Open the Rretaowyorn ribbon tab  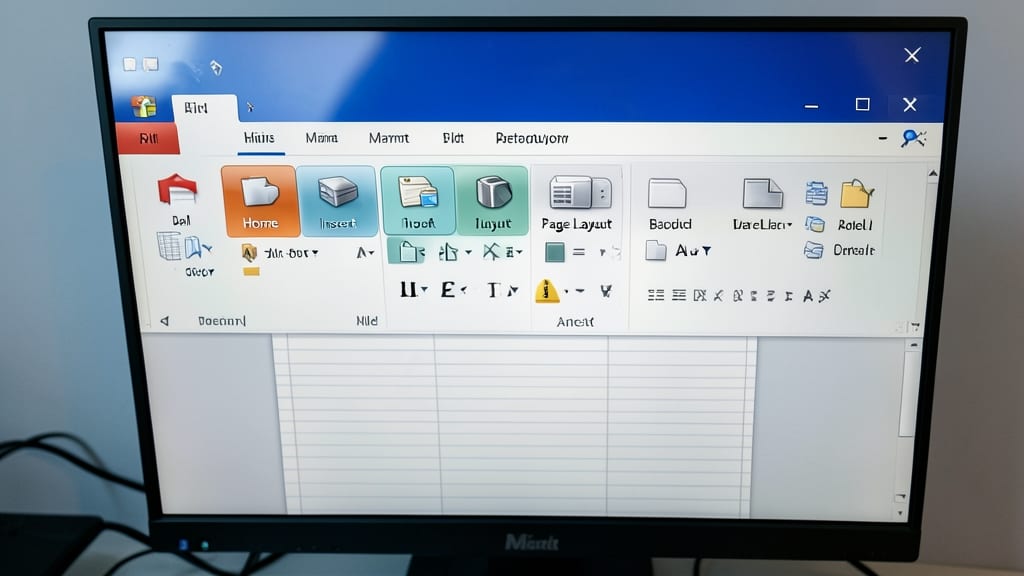(x=532, y=138)
